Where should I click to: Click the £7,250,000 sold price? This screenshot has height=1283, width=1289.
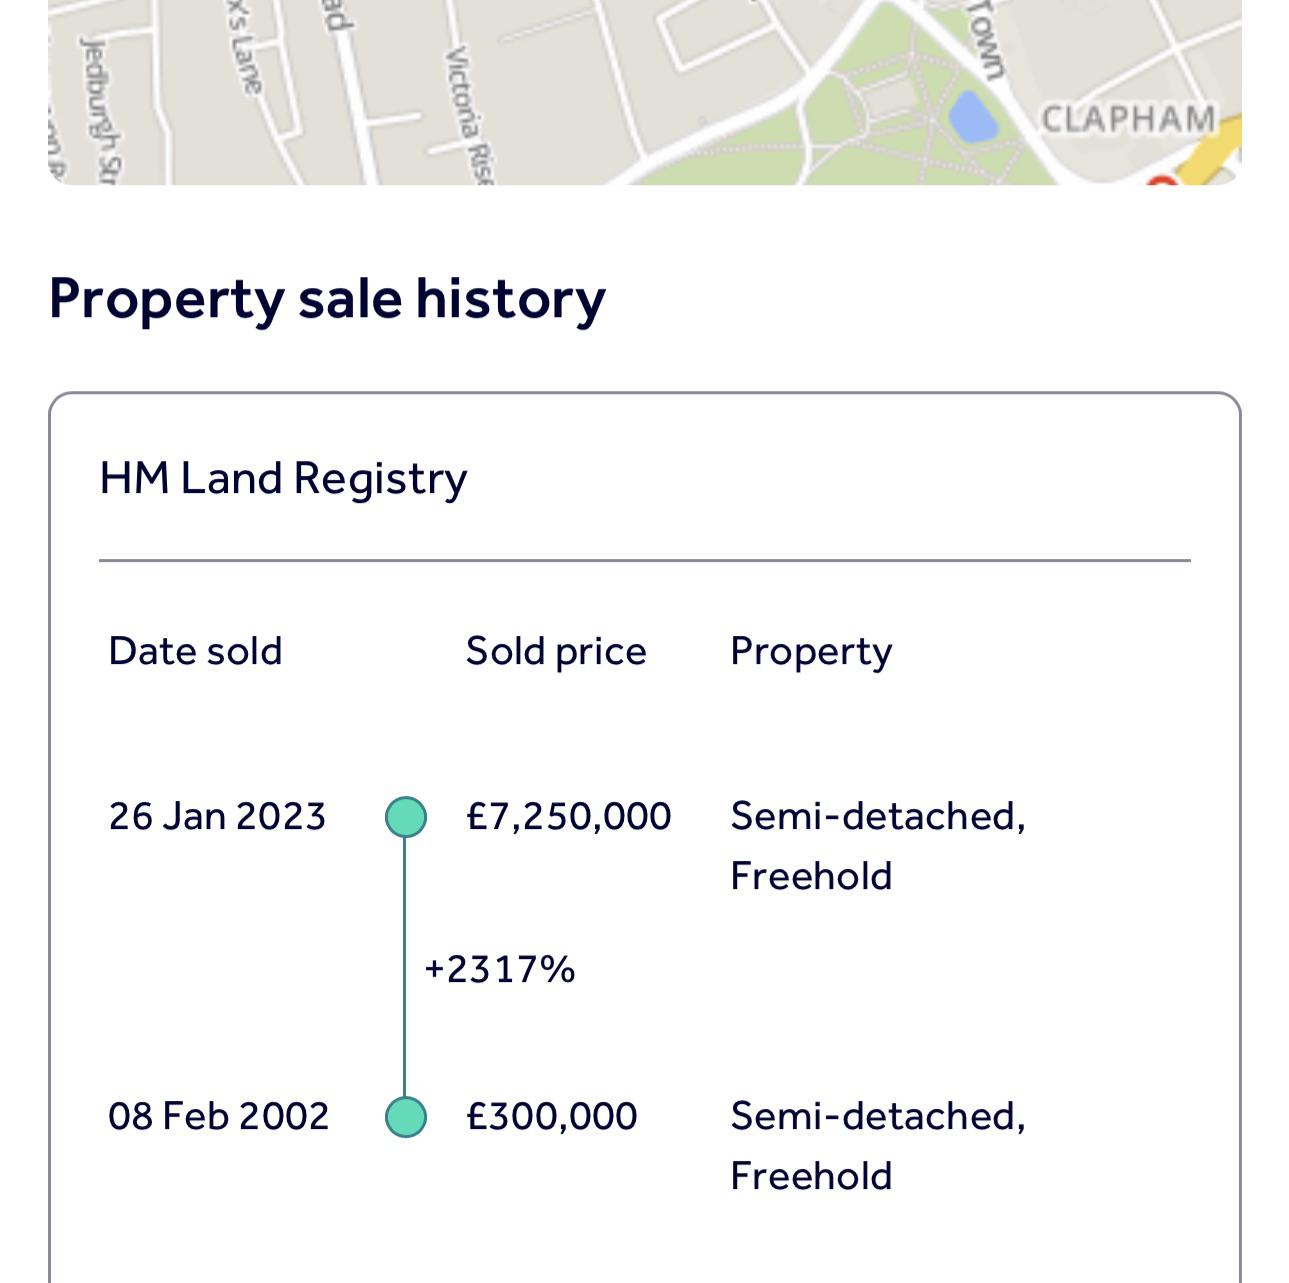pos(568,817)
